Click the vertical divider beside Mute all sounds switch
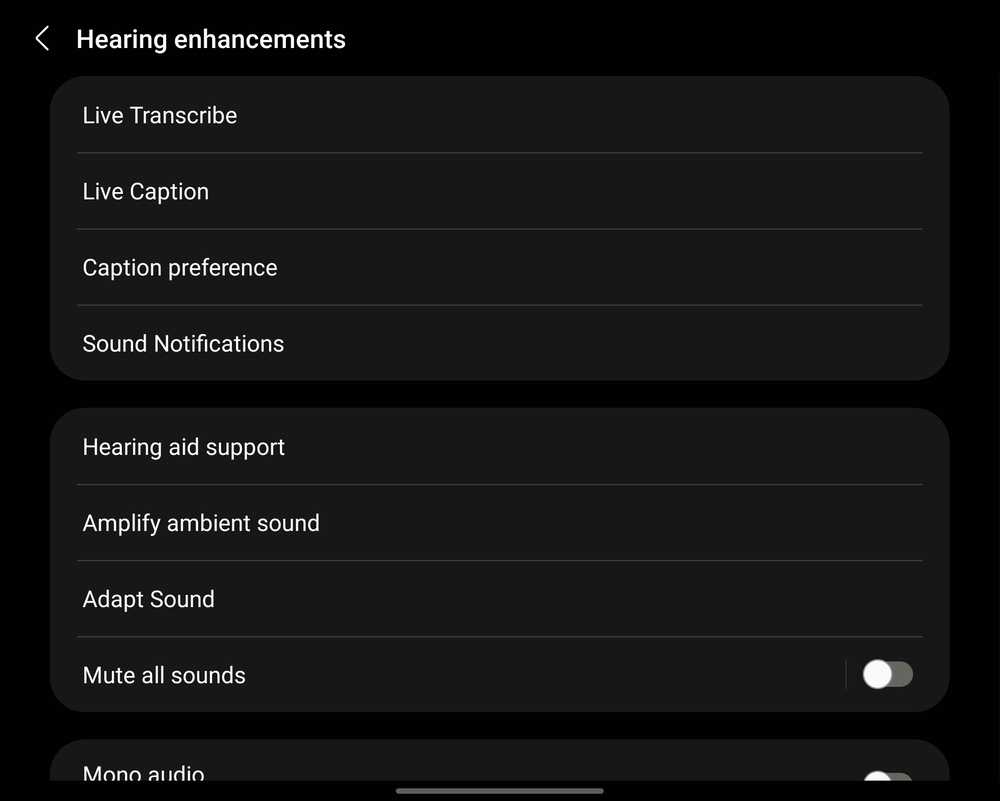The image size is (1000, 801). coord(846,675)
